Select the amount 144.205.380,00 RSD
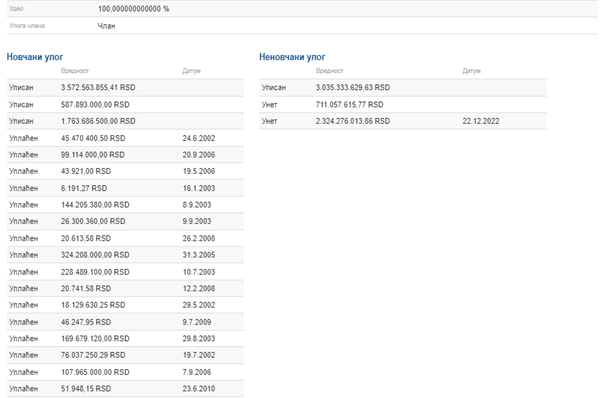605x398 pixels. tap(95, 205)
